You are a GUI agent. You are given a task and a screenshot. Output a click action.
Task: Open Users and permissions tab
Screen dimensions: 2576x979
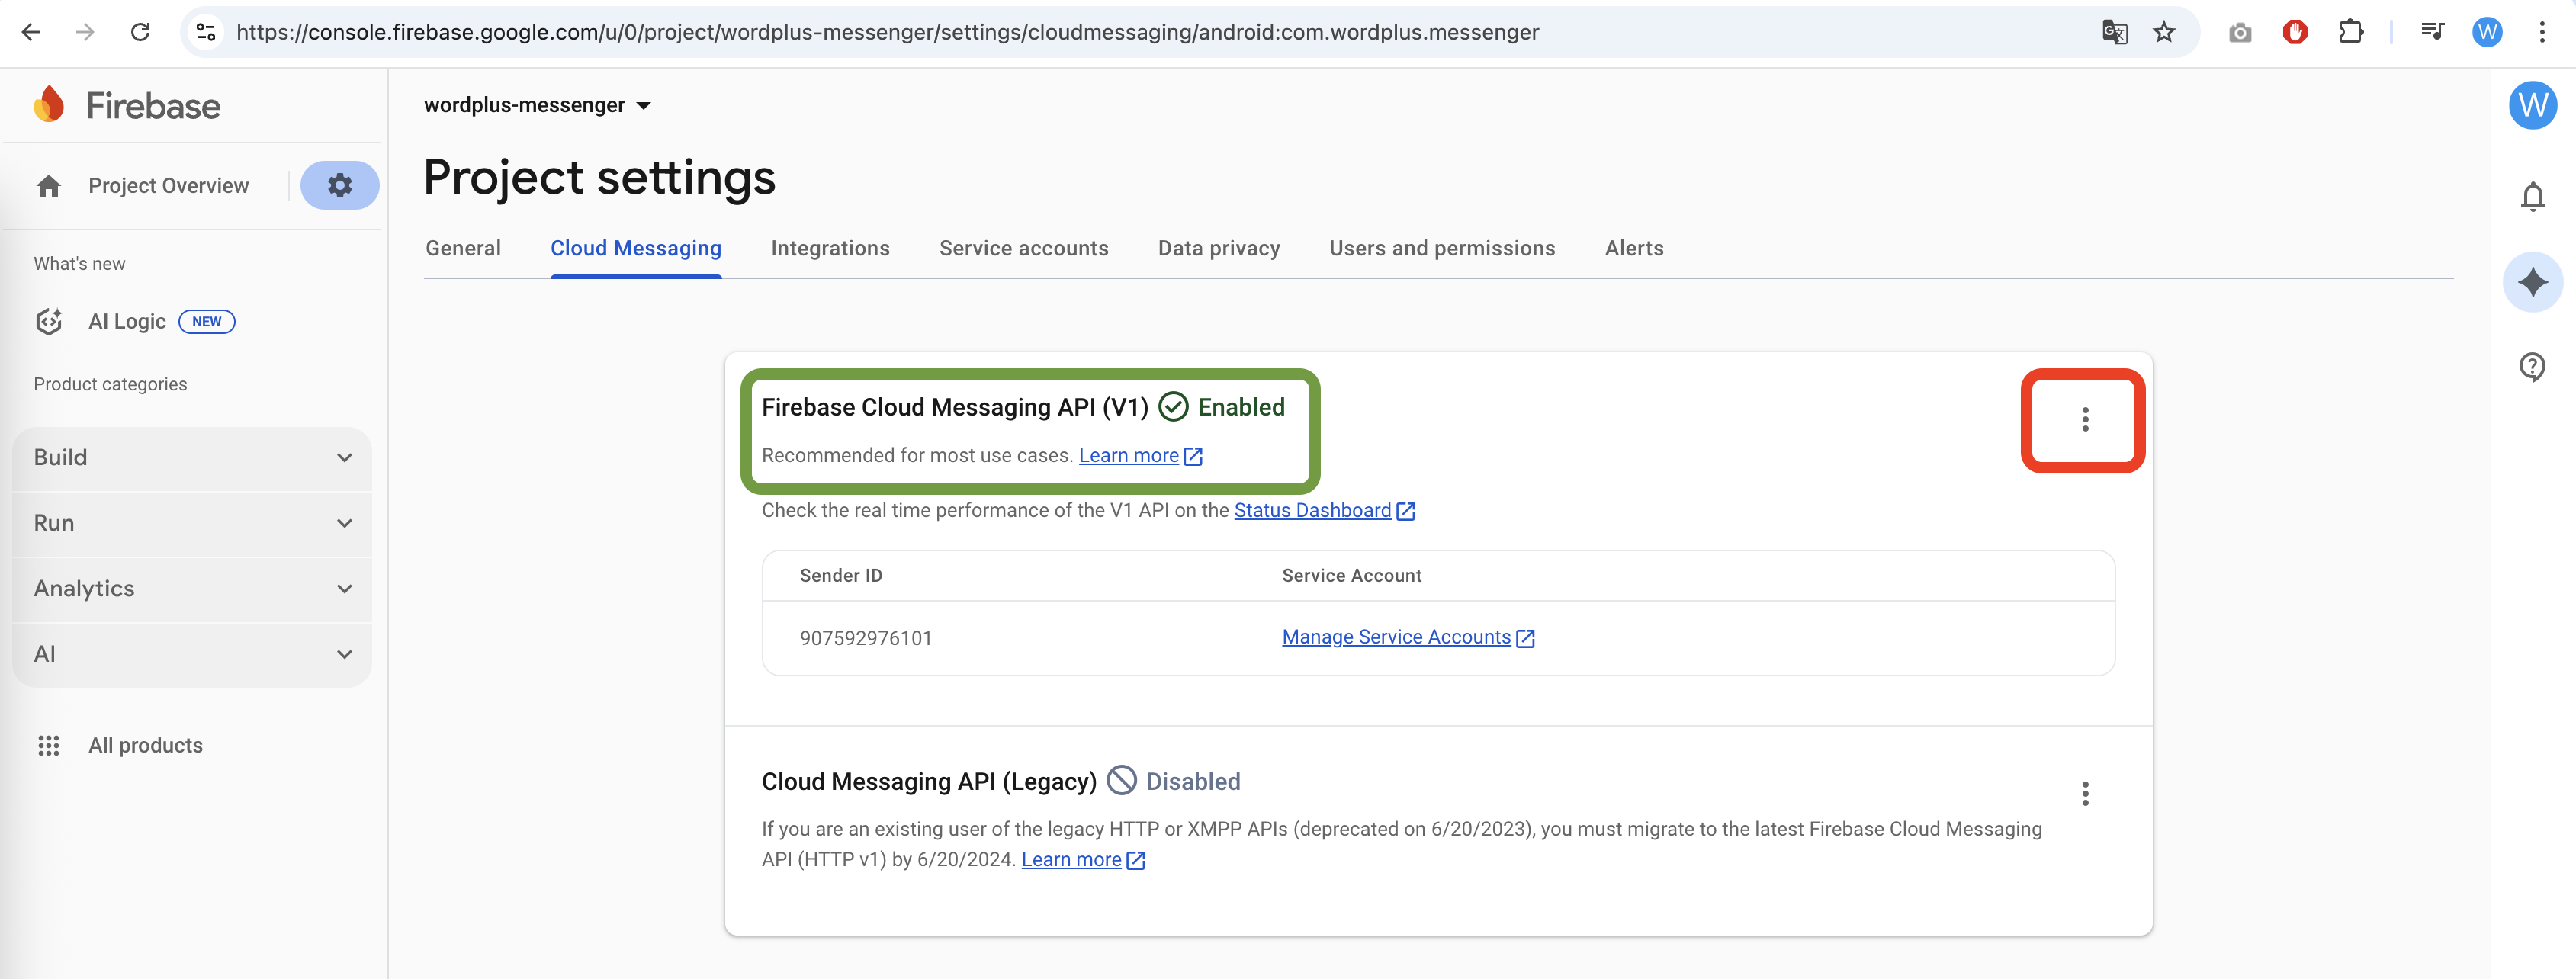[x=1442, y=248]
